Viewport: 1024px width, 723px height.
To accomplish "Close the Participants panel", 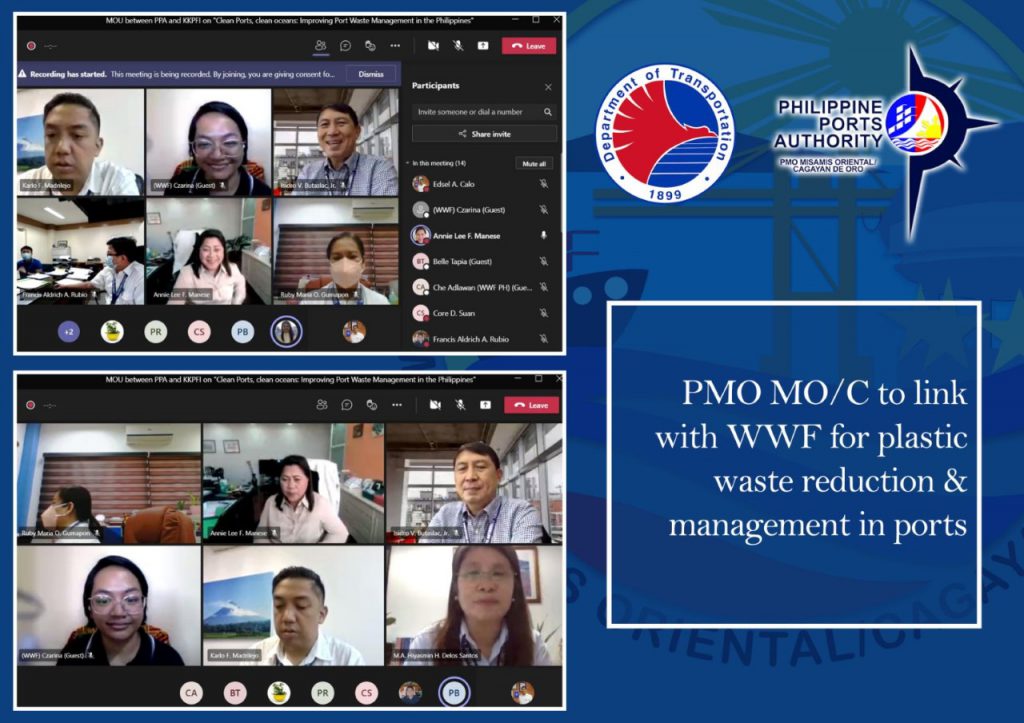I will pyautogui.click(x=548, y=87).
